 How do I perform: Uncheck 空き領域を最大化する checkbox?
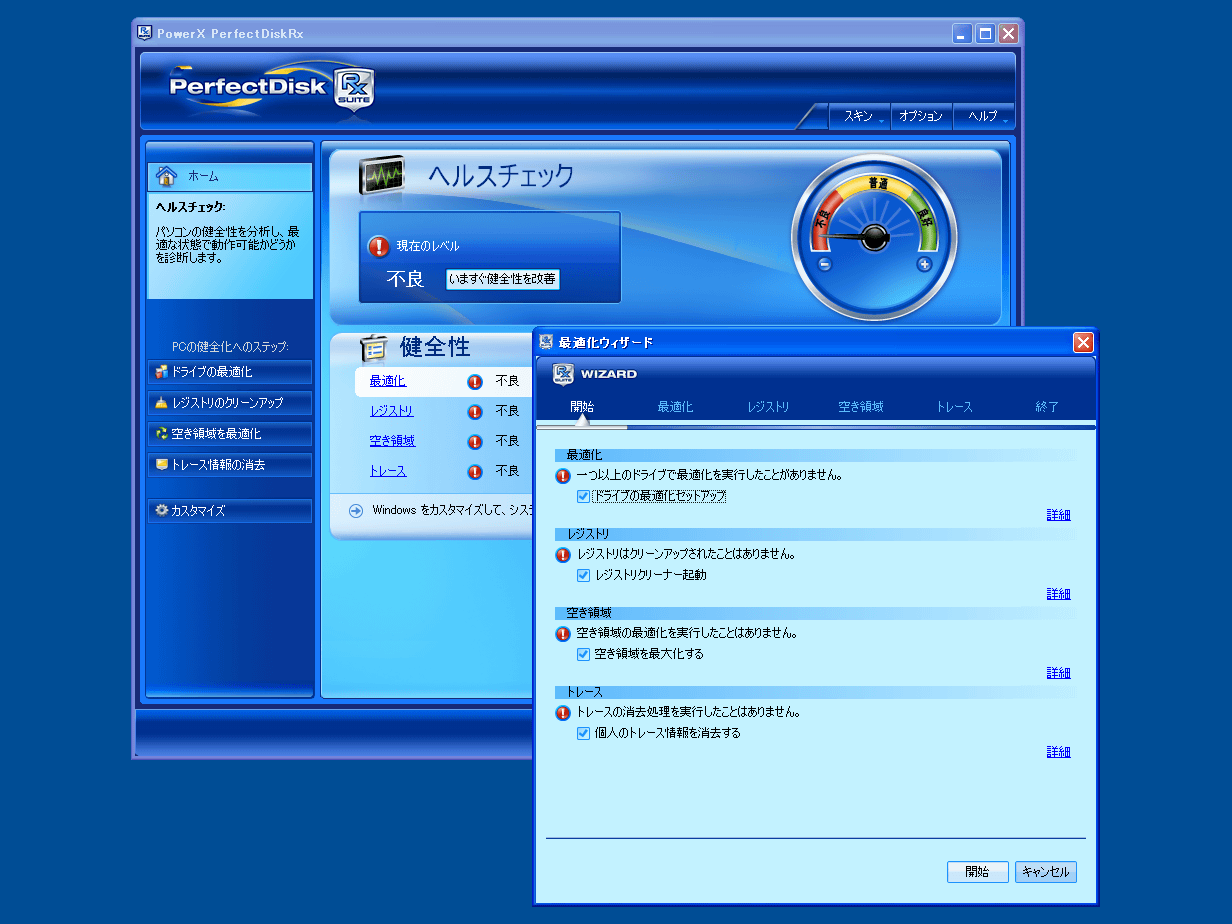pos(583,654)
